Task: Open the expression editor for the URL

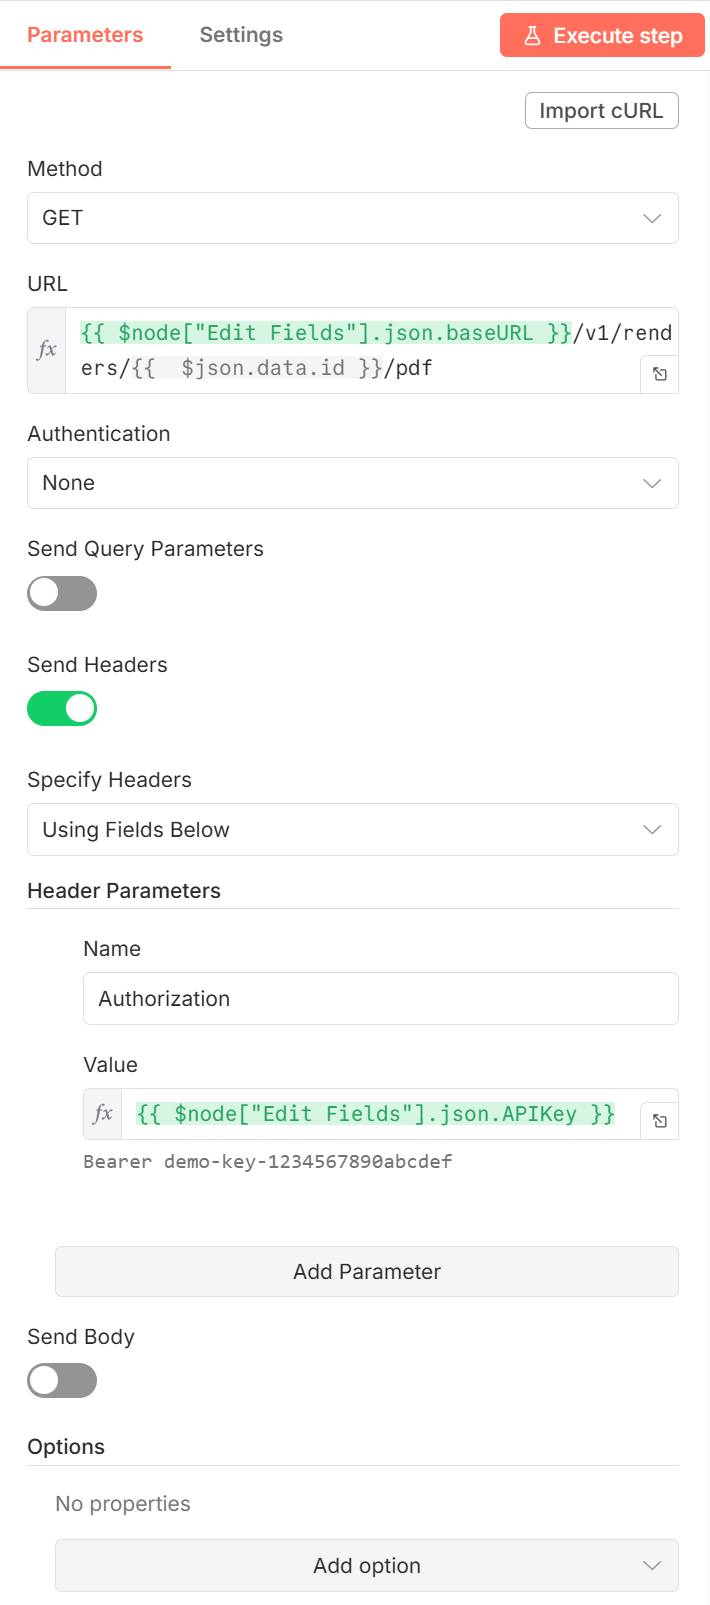Action: (659, 374)
